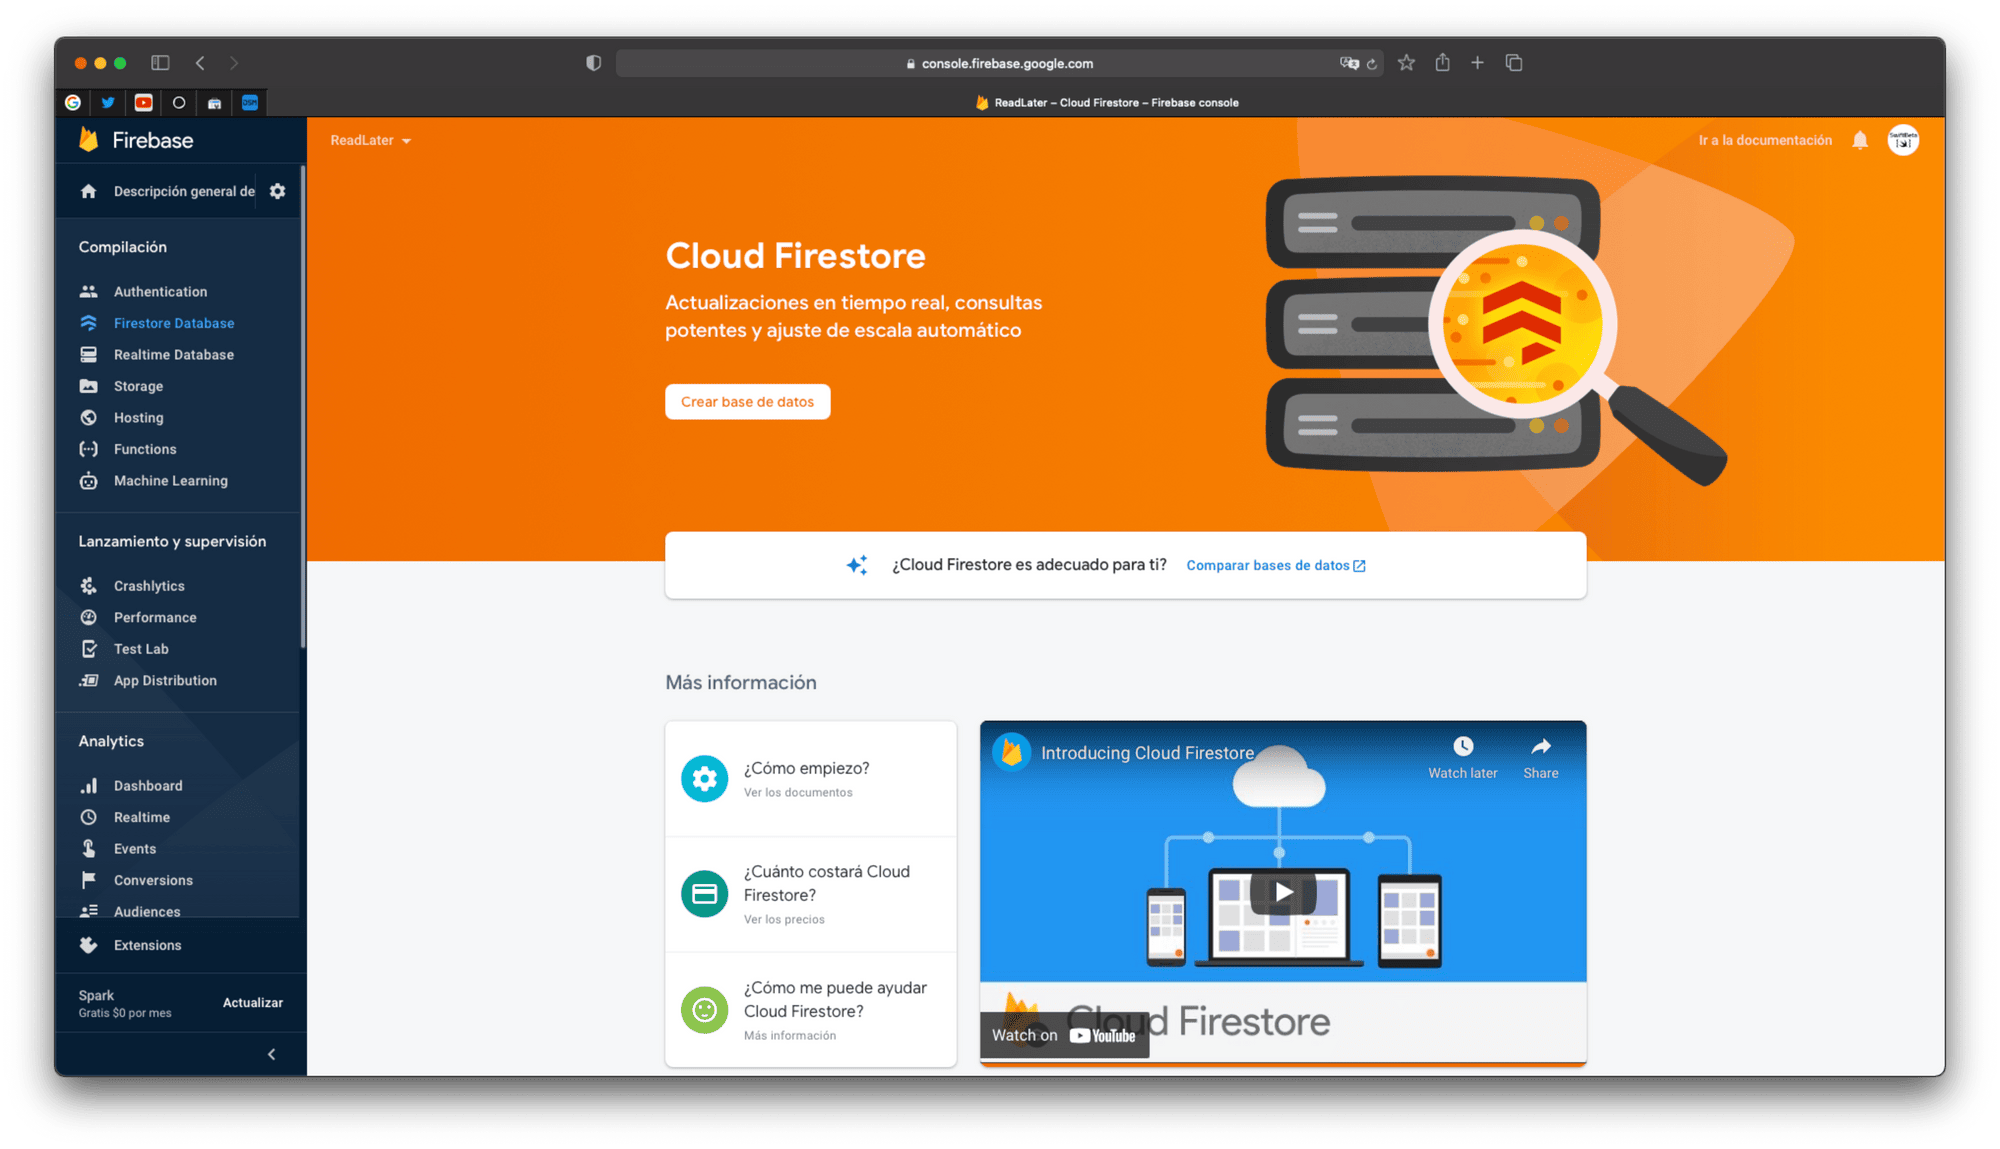This screenshot has height=1149, width=2000.
Task: Open the ReadLater project dropdown
Action: pyautogui.click(x=371, y=140)
